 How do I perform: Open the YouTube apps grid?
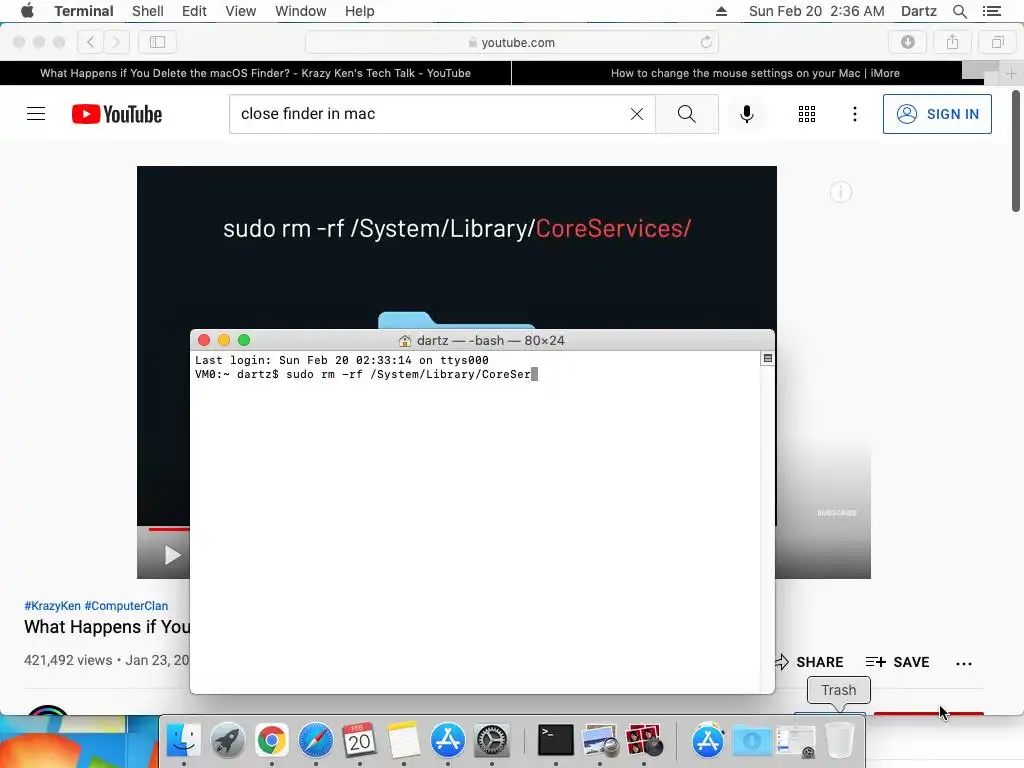[x=807, y=114]
